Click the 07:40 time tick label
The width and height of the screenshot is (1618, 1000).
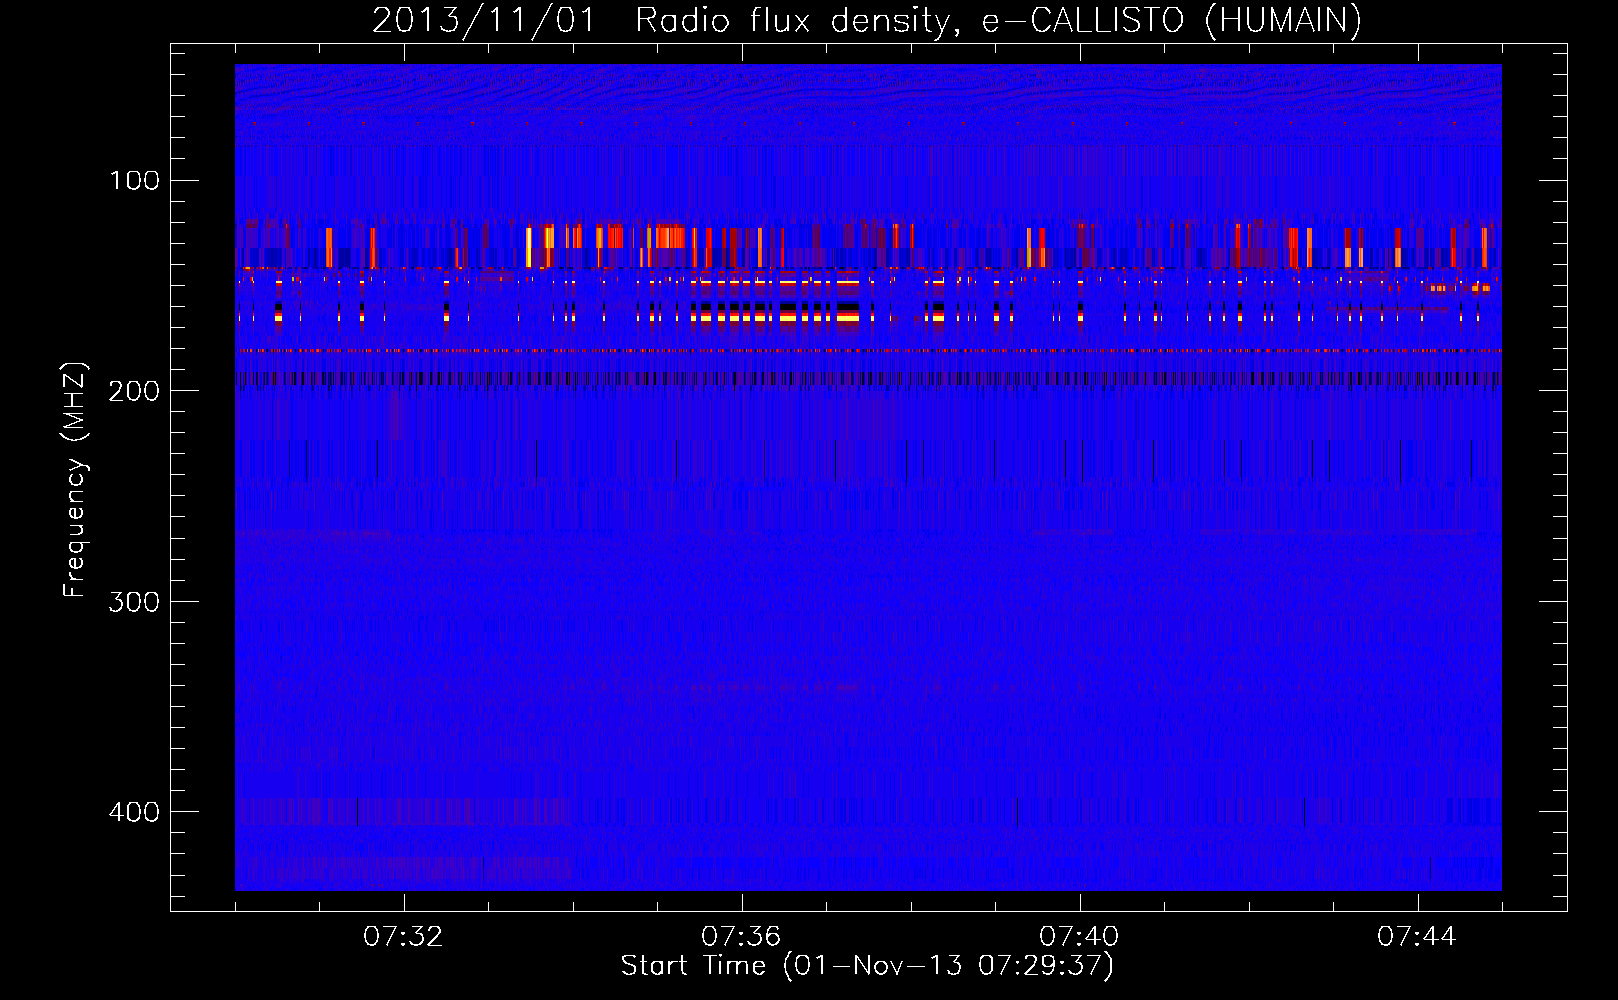[1079, 937]
